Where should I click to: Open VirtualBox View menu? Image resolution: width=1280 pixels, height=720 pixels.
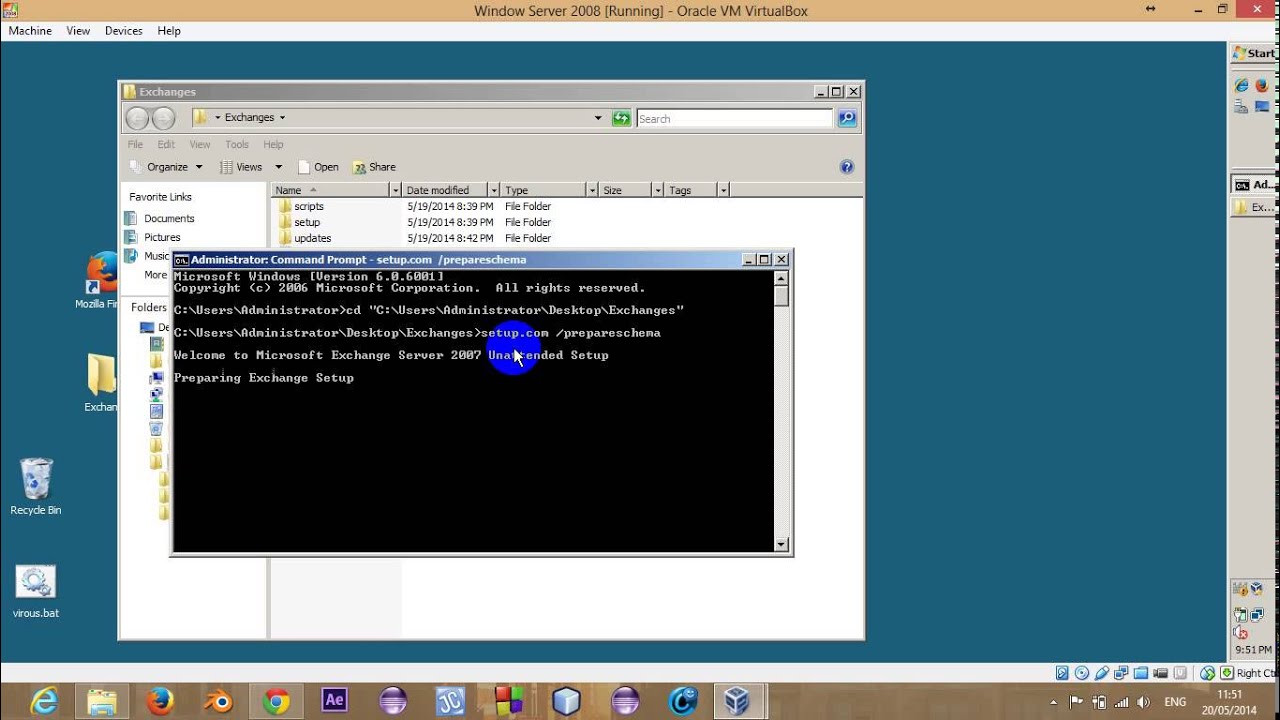point(78,31)
